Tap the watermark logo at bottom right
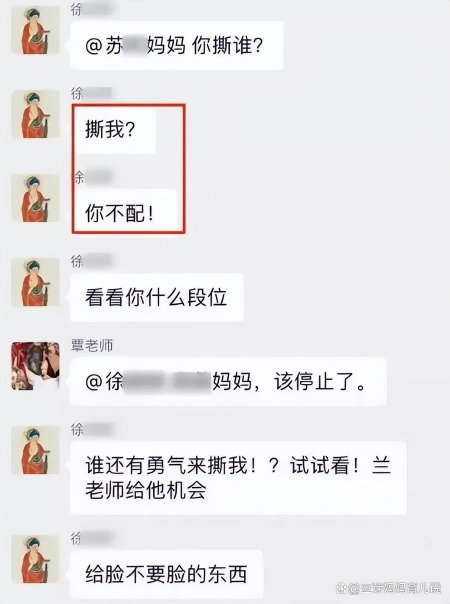 (388, 588)
